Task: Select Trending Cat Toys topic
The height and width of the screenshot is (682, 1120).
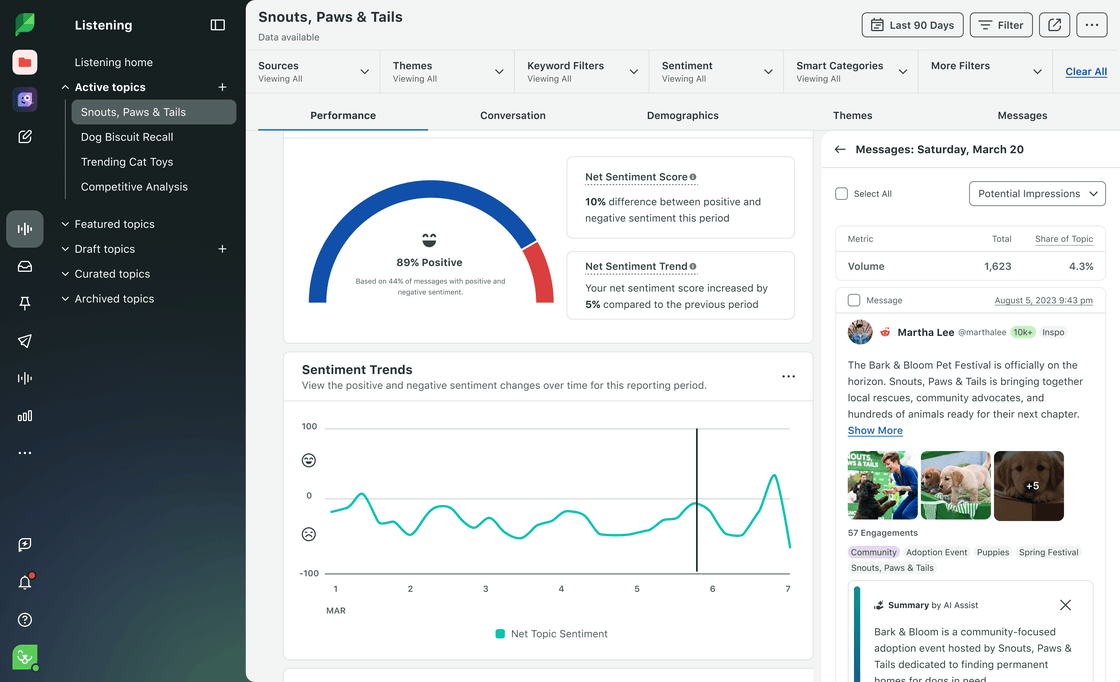Action: (127, 162)
